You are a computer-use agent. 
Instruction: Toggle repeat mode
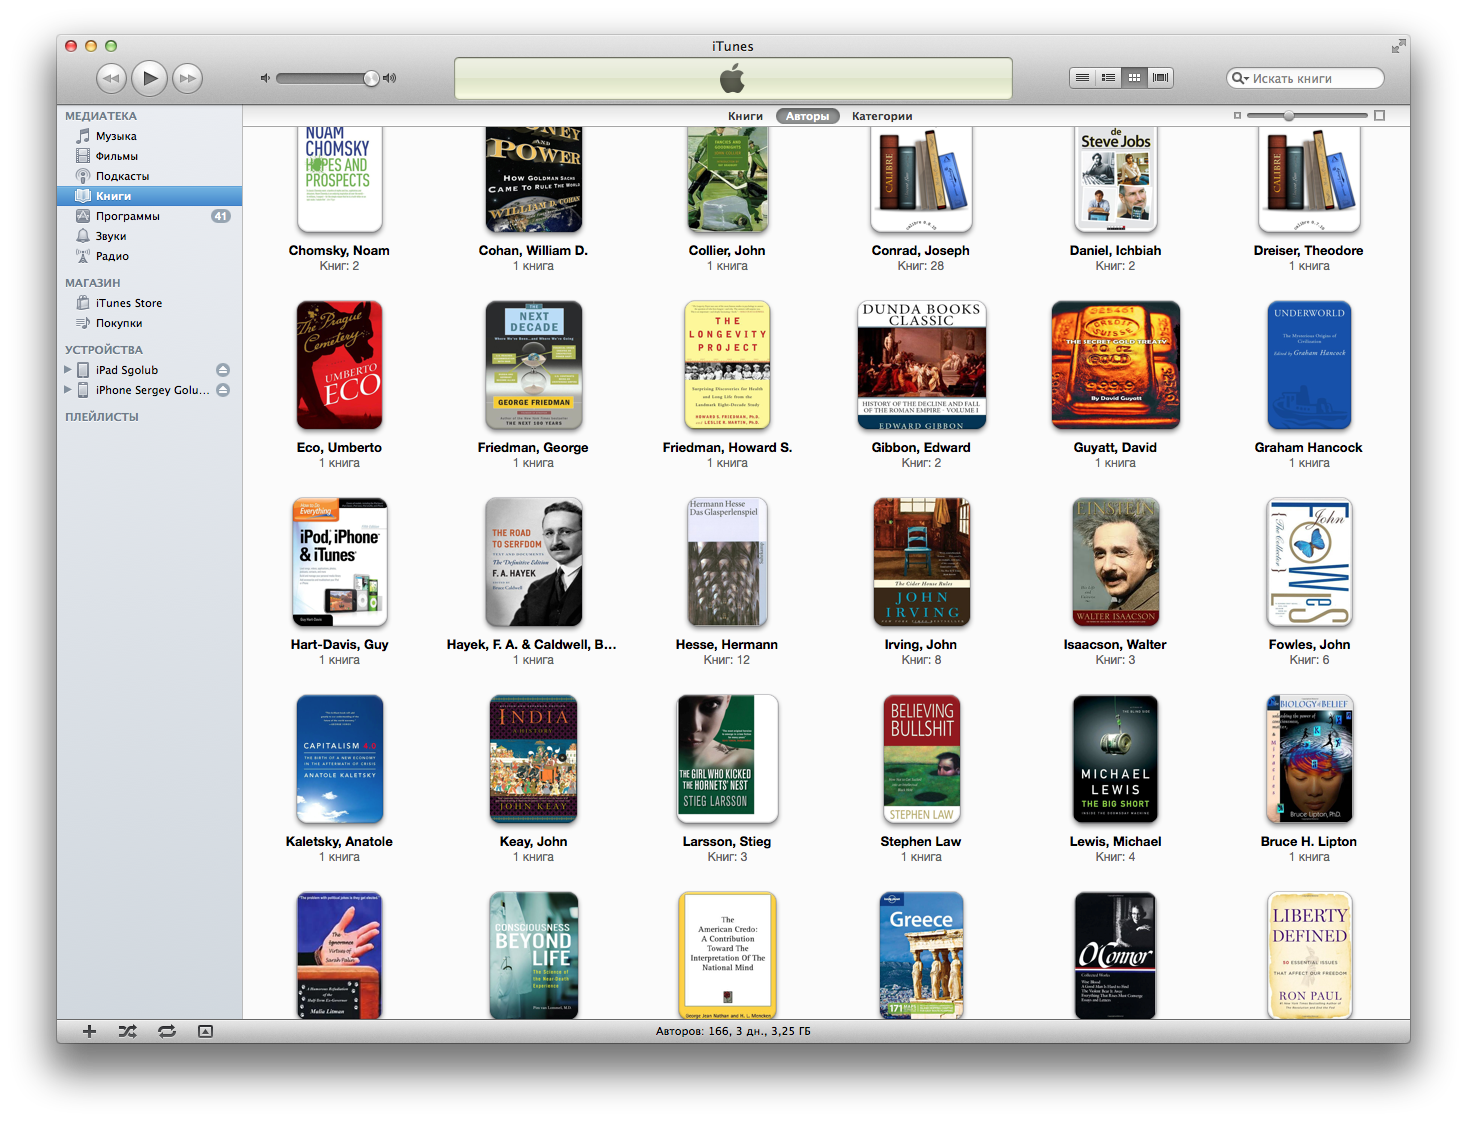point(166,1031)
